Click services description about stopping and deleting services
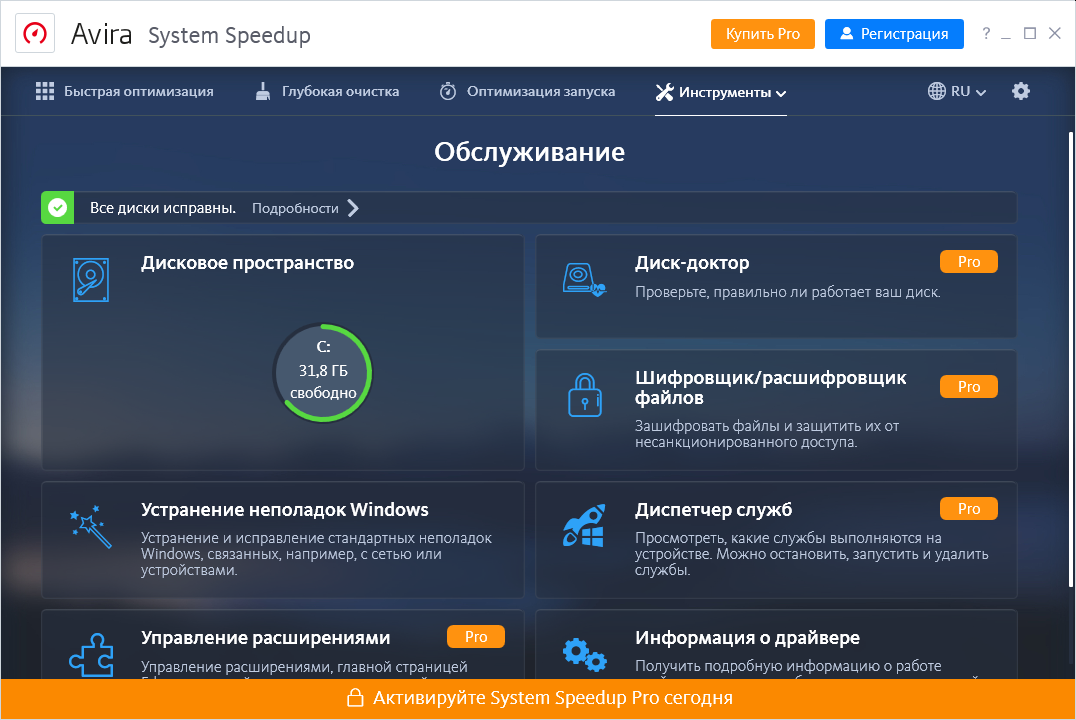 tap(812, 554)
